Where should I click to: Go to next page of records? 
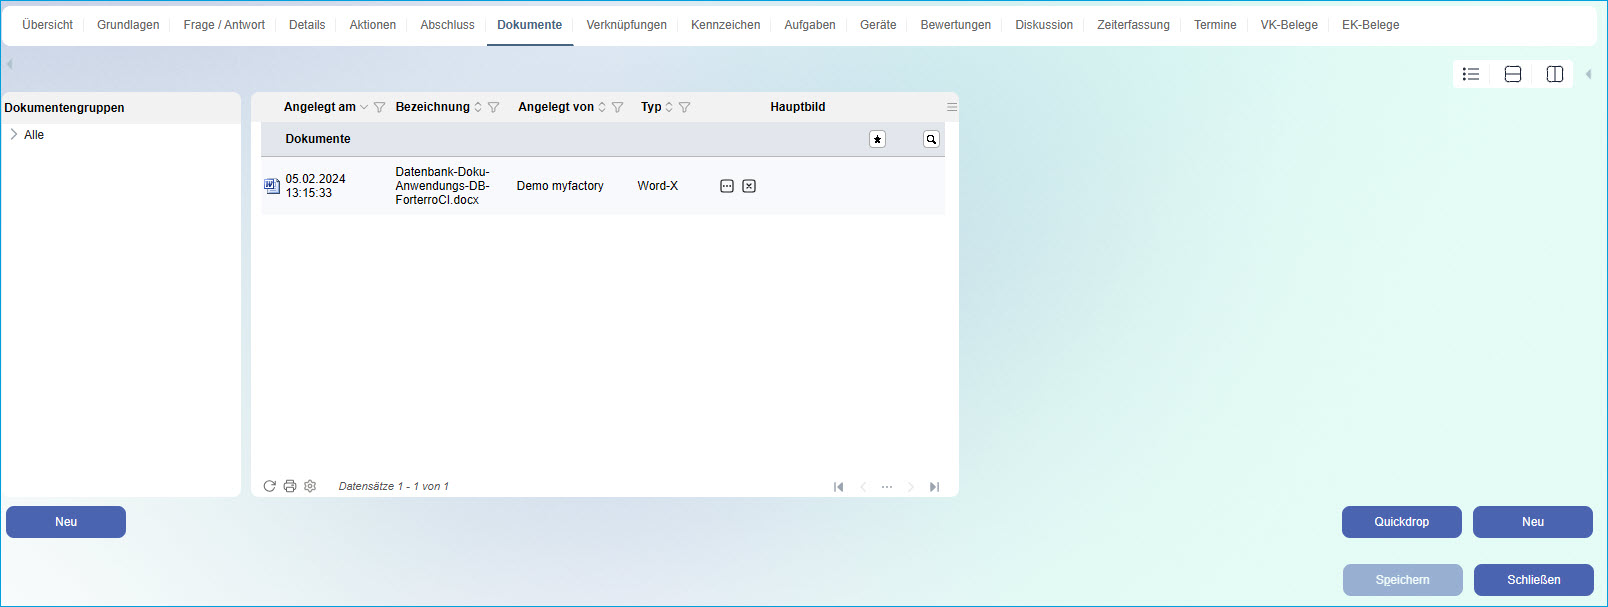(911, 487)
